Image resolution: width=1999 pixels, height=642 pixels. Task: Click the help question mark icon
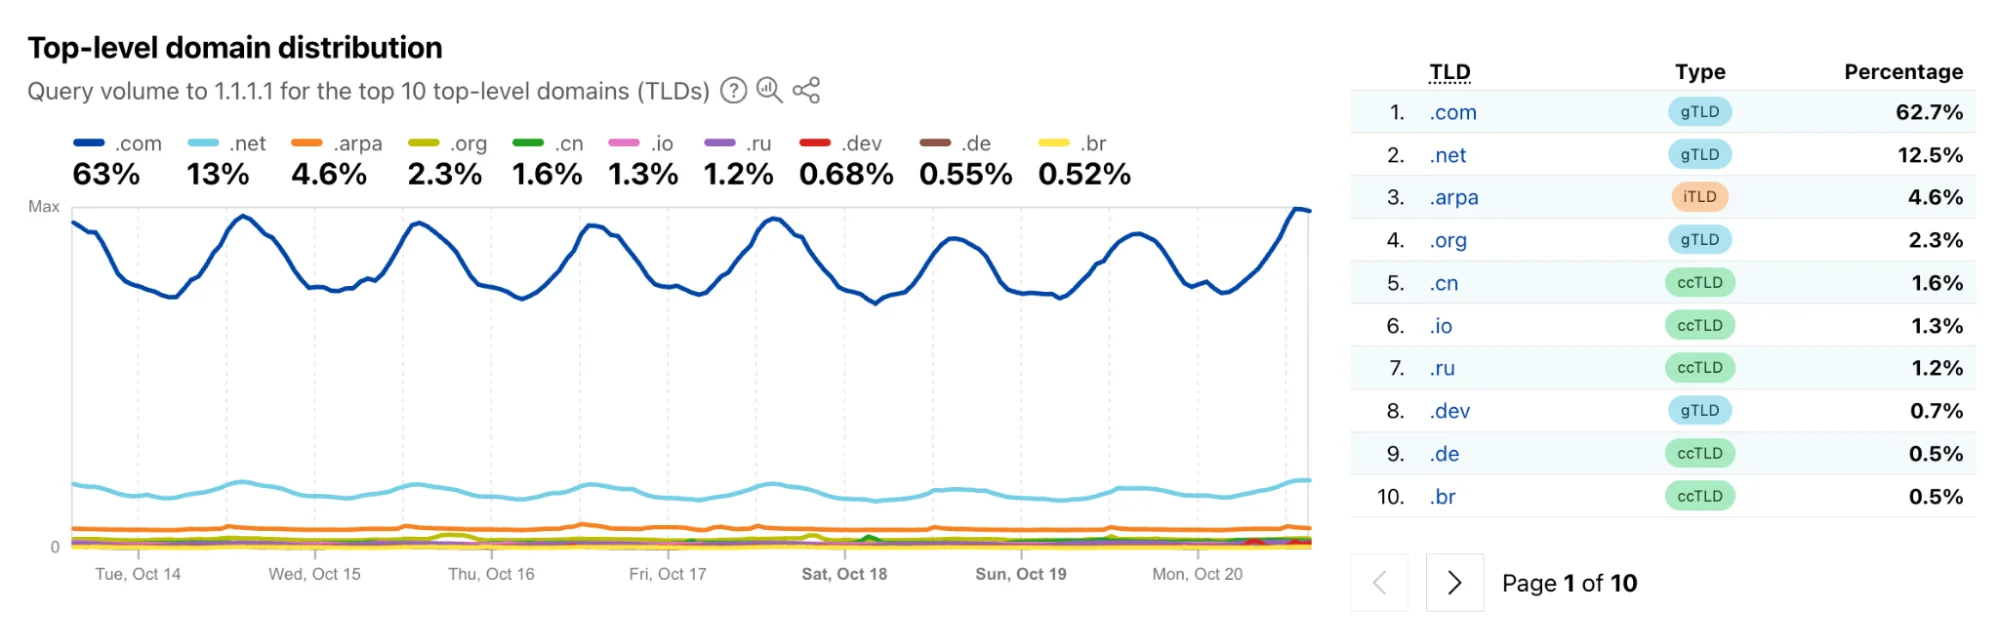(x=733, y=91)
